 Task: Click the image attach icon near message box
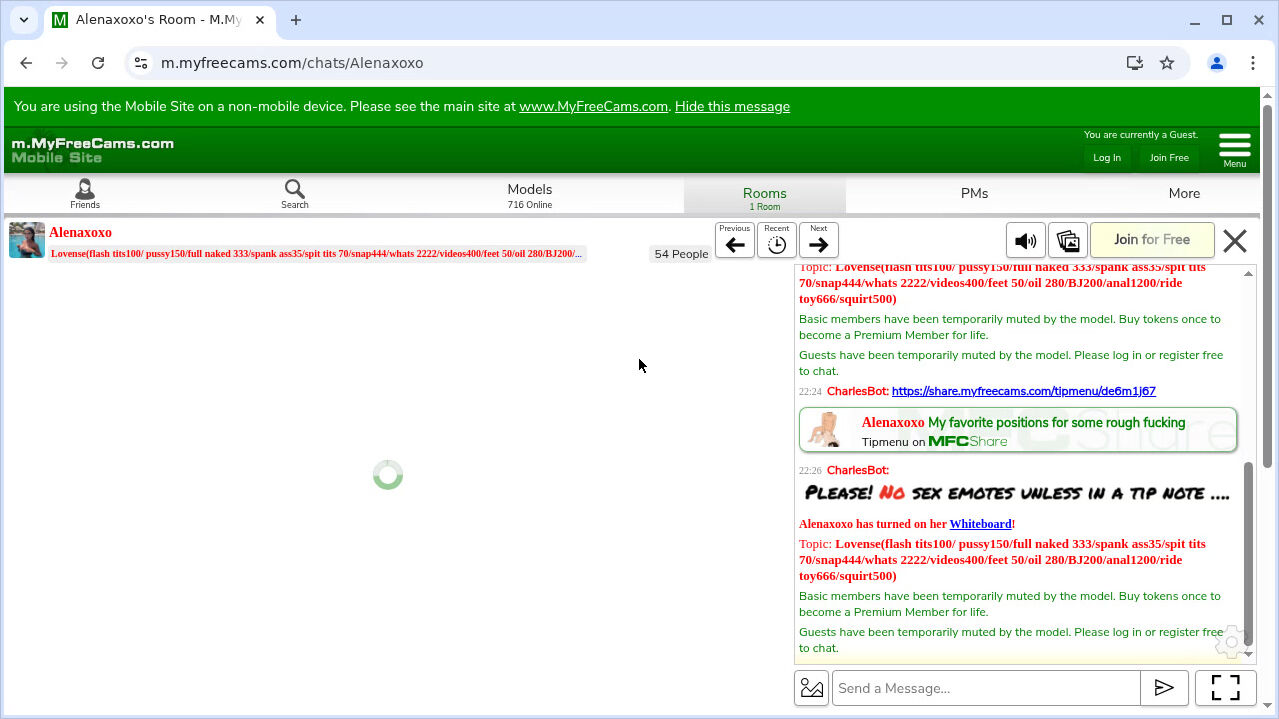point(812,688)
